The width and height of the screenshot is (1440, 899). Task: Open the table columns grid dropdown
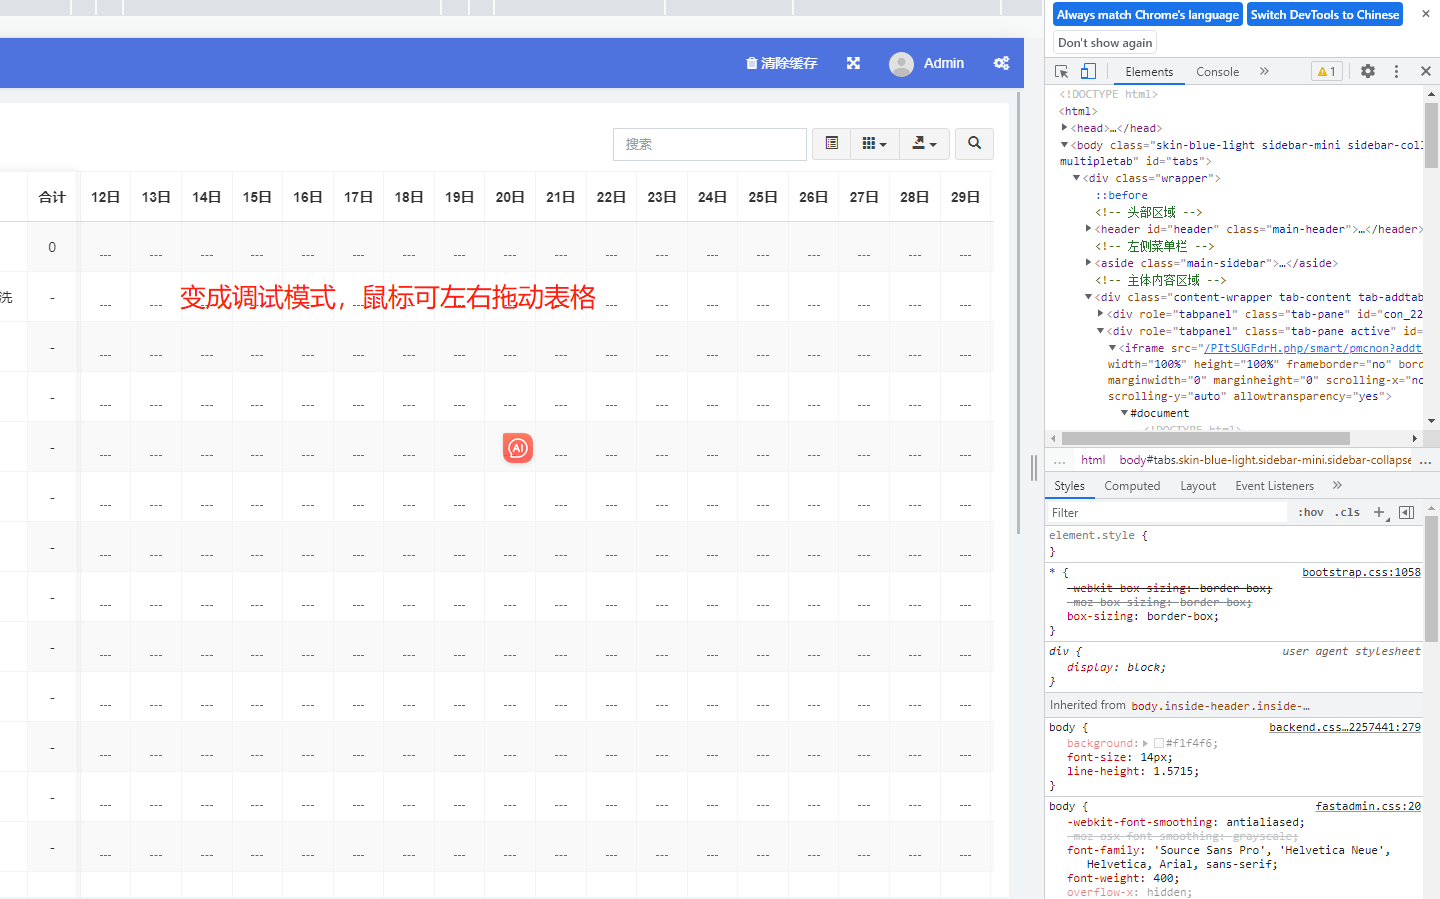tap(875, 144)
